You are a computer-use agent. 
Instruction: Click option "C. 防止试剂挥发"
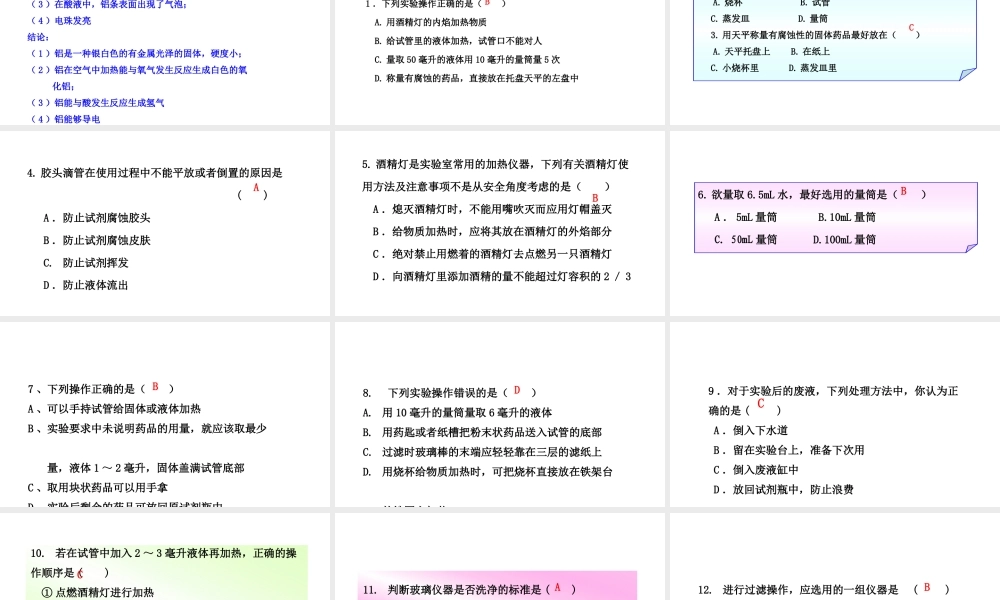coord(86,263)
